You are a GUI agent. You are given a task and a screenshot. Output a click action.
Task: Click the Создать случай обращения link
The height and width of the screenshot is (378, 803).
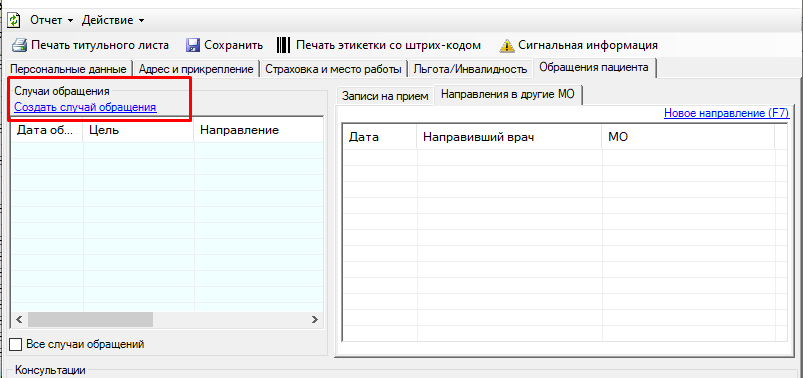coord(85,108)
